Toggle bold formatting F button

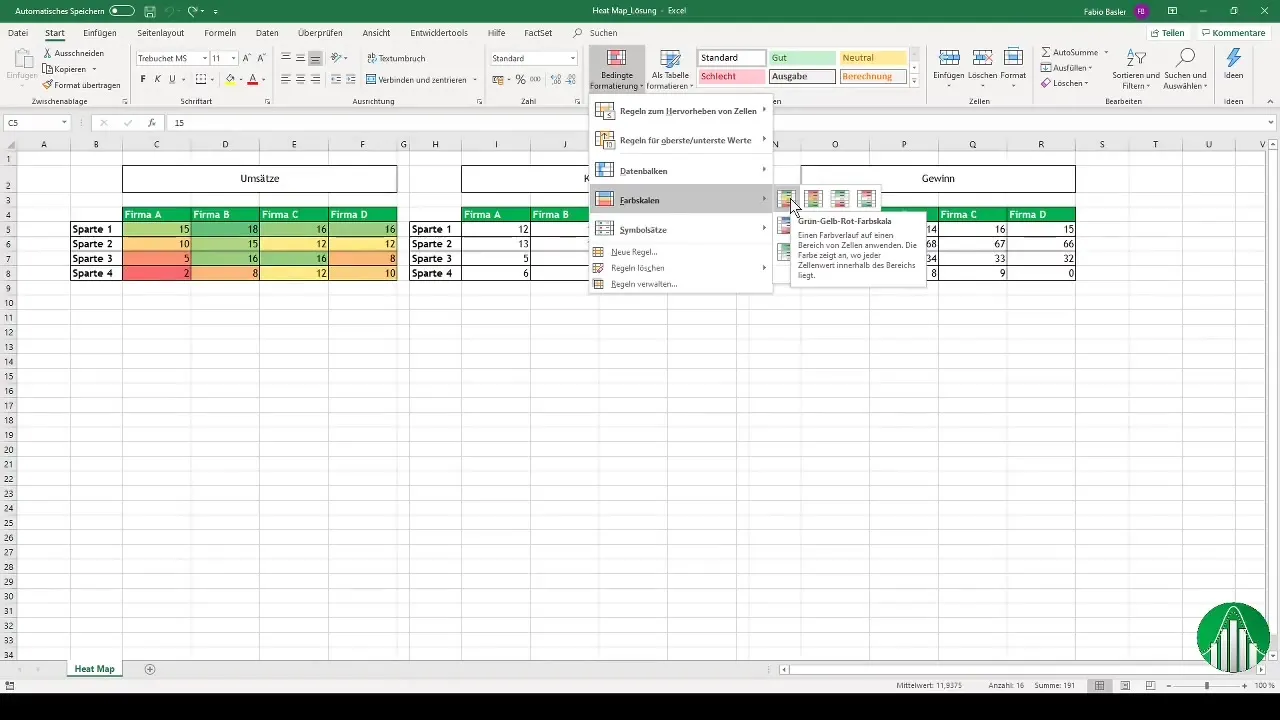point(143,79)
